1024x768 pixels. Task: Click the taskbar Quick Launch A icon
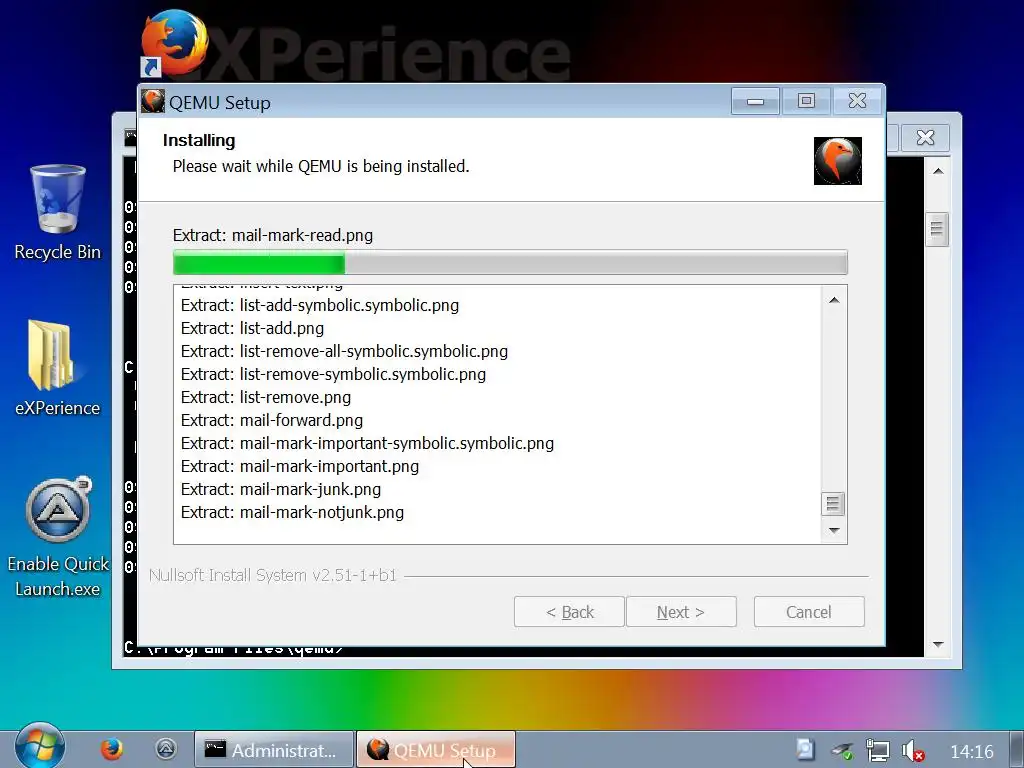[x=166, y=749]
